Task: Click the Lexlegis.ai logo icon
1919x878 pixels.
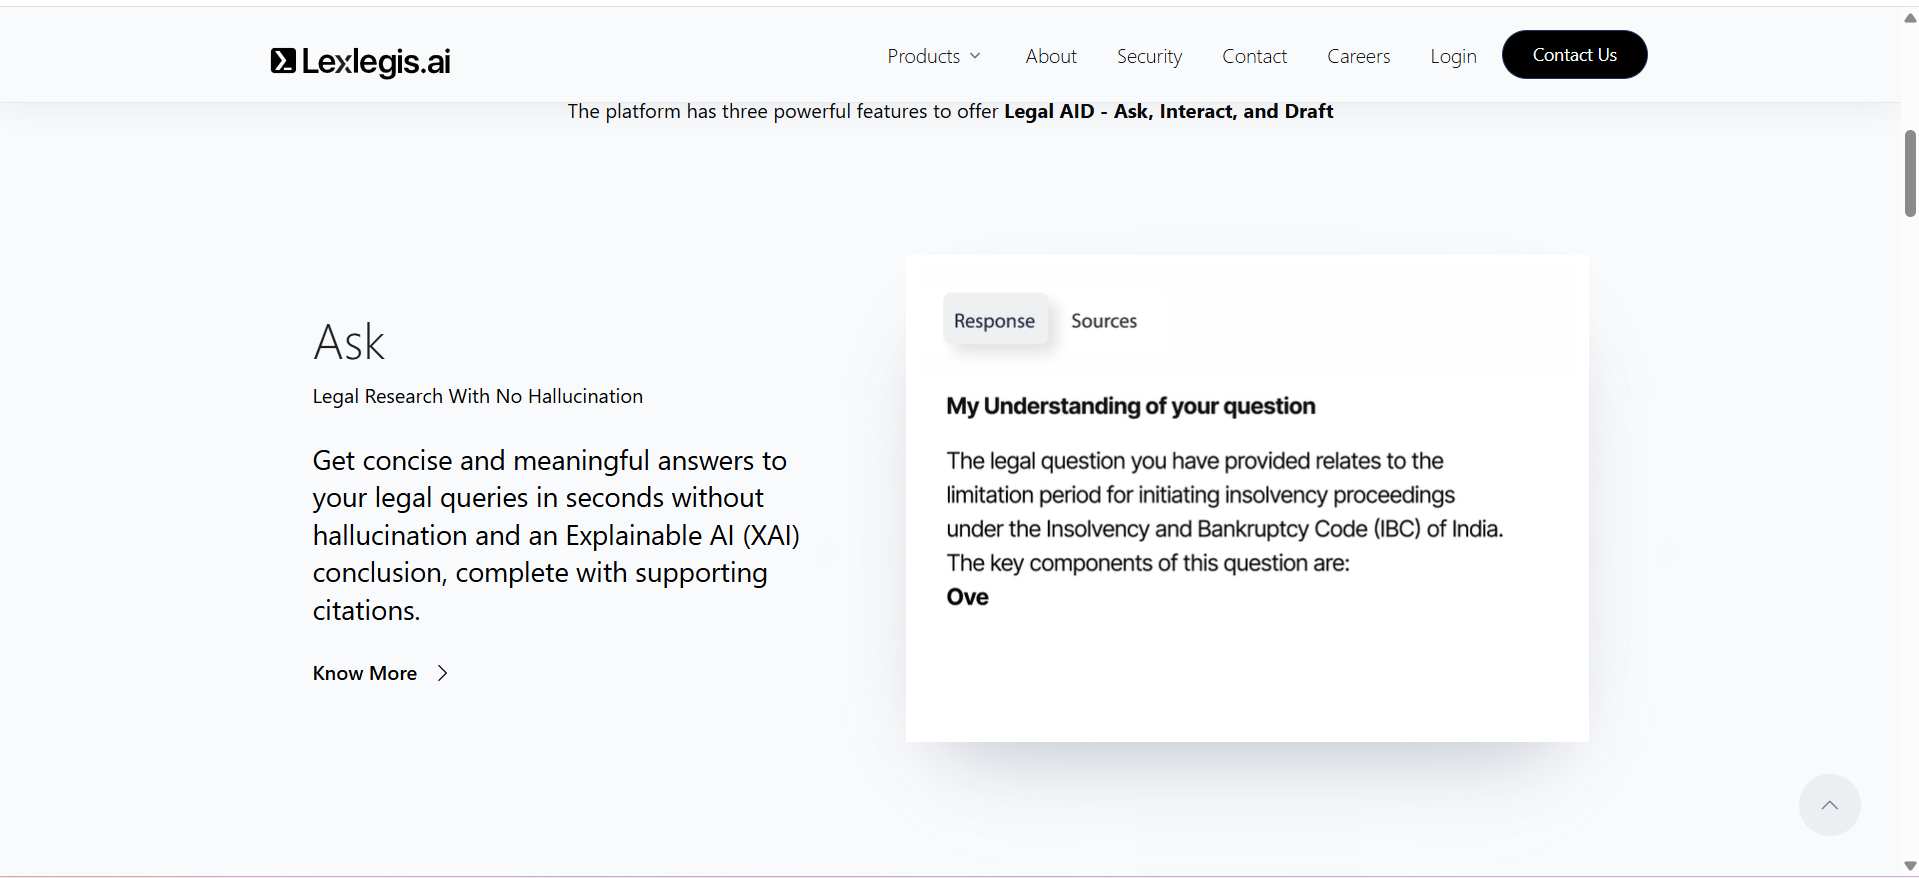Action: point(283,61)
